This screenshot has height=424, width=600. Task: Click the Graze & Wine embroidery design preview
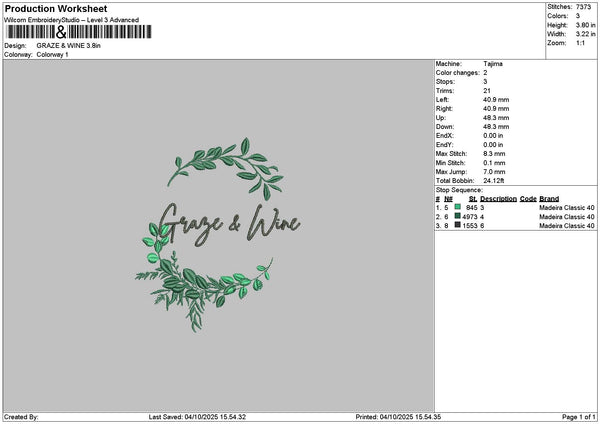[217, 235]
